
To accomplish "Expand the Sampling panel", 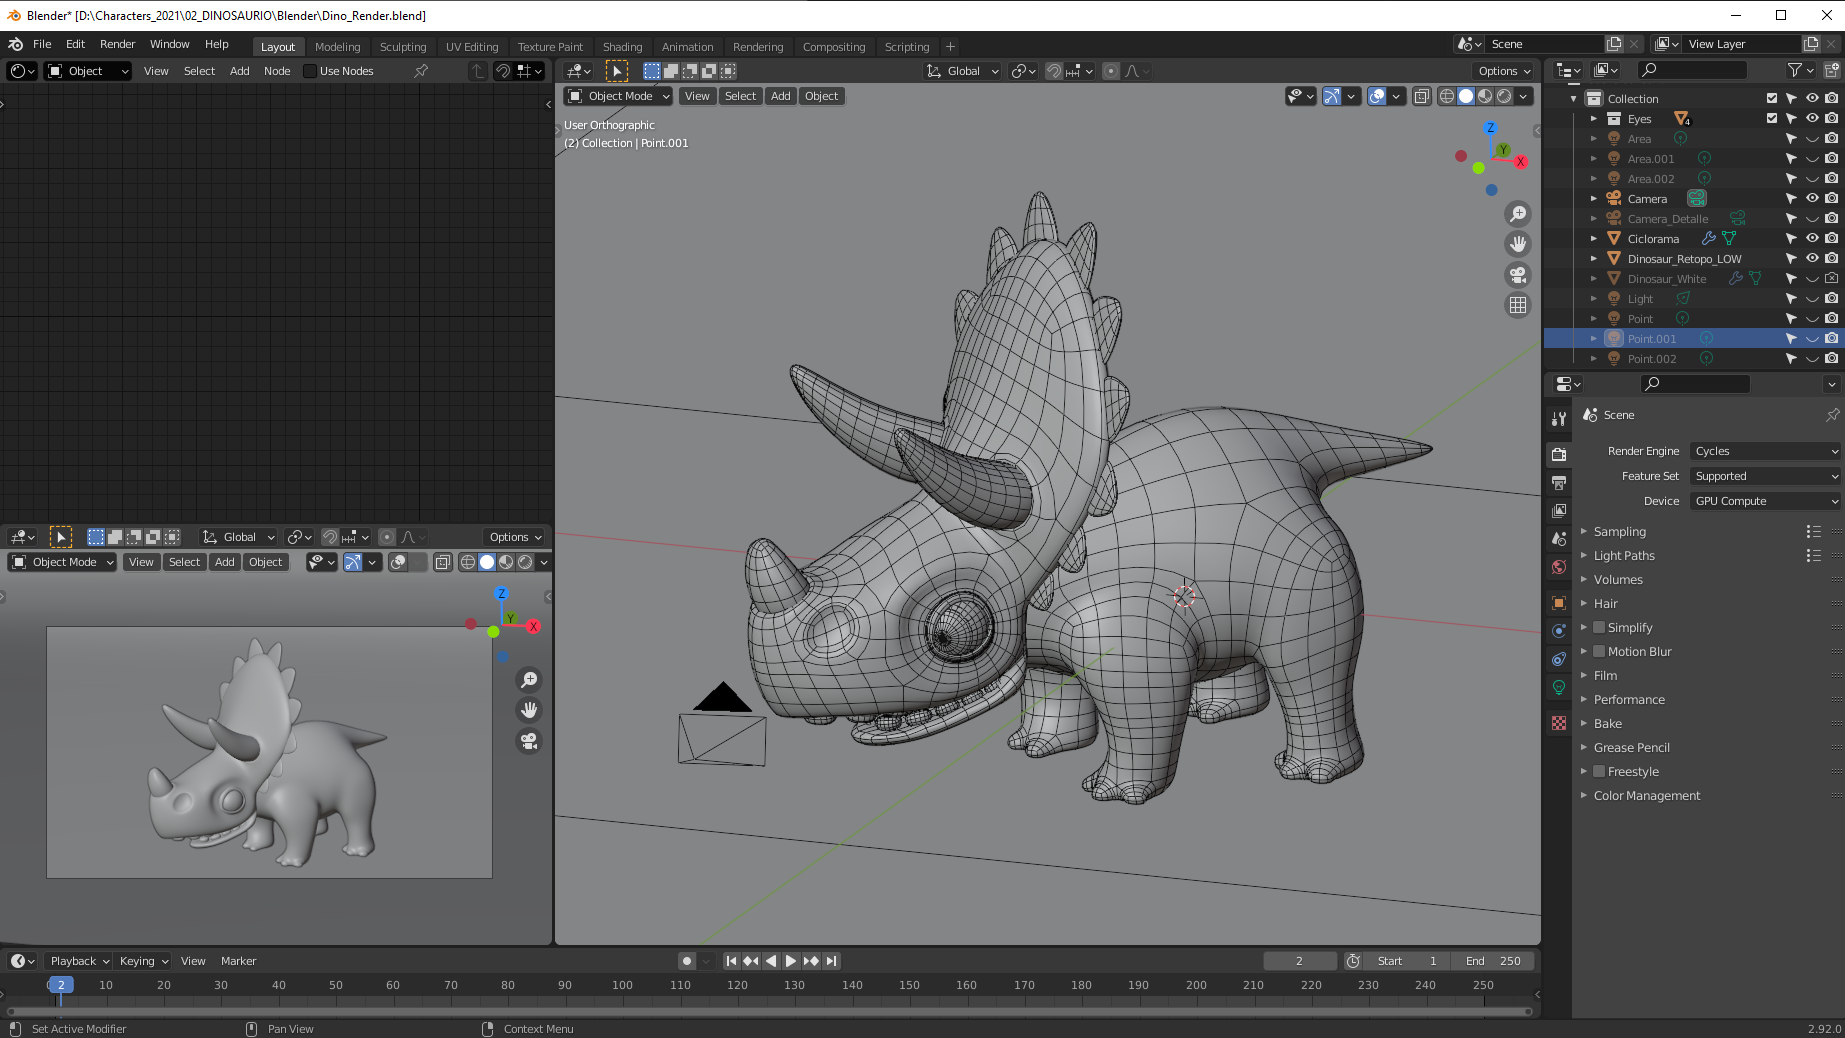I will coord(1619,532).
